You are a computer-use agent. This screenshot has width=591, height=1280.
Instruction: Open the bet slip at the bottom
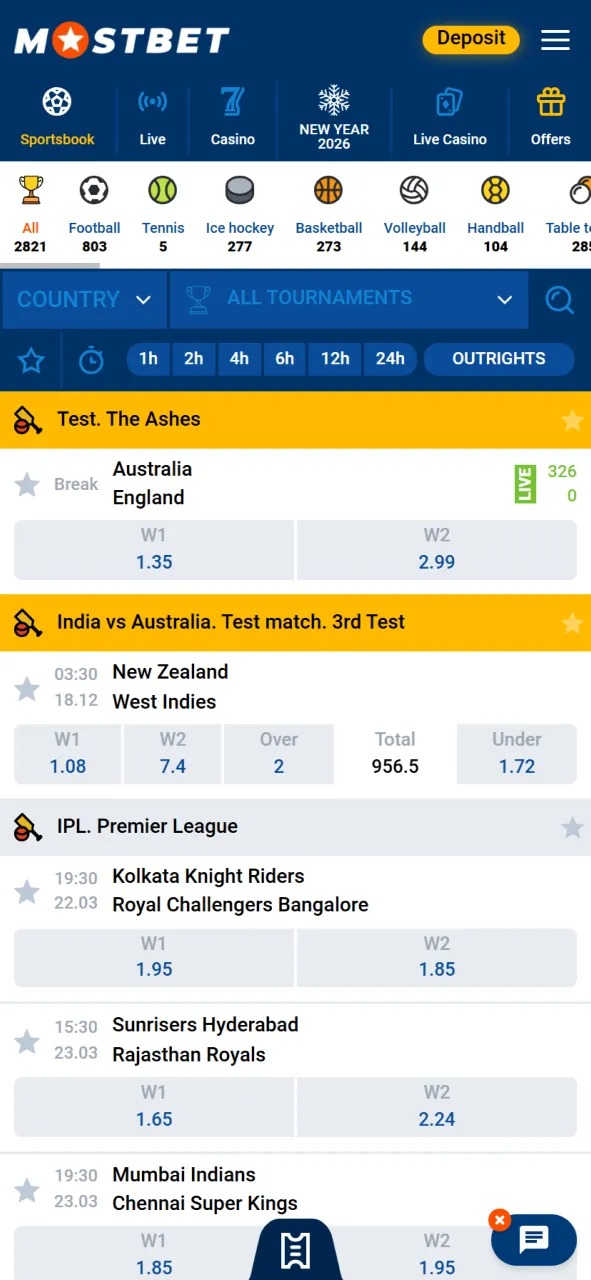pyautogui.click(x=295, y=1250)
